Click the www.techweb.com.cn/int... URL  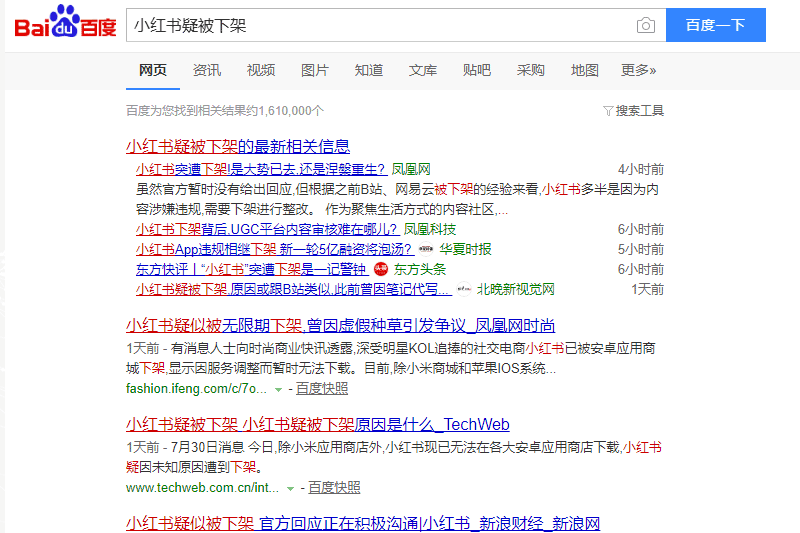pyautogui.click(x=203, y=488)
